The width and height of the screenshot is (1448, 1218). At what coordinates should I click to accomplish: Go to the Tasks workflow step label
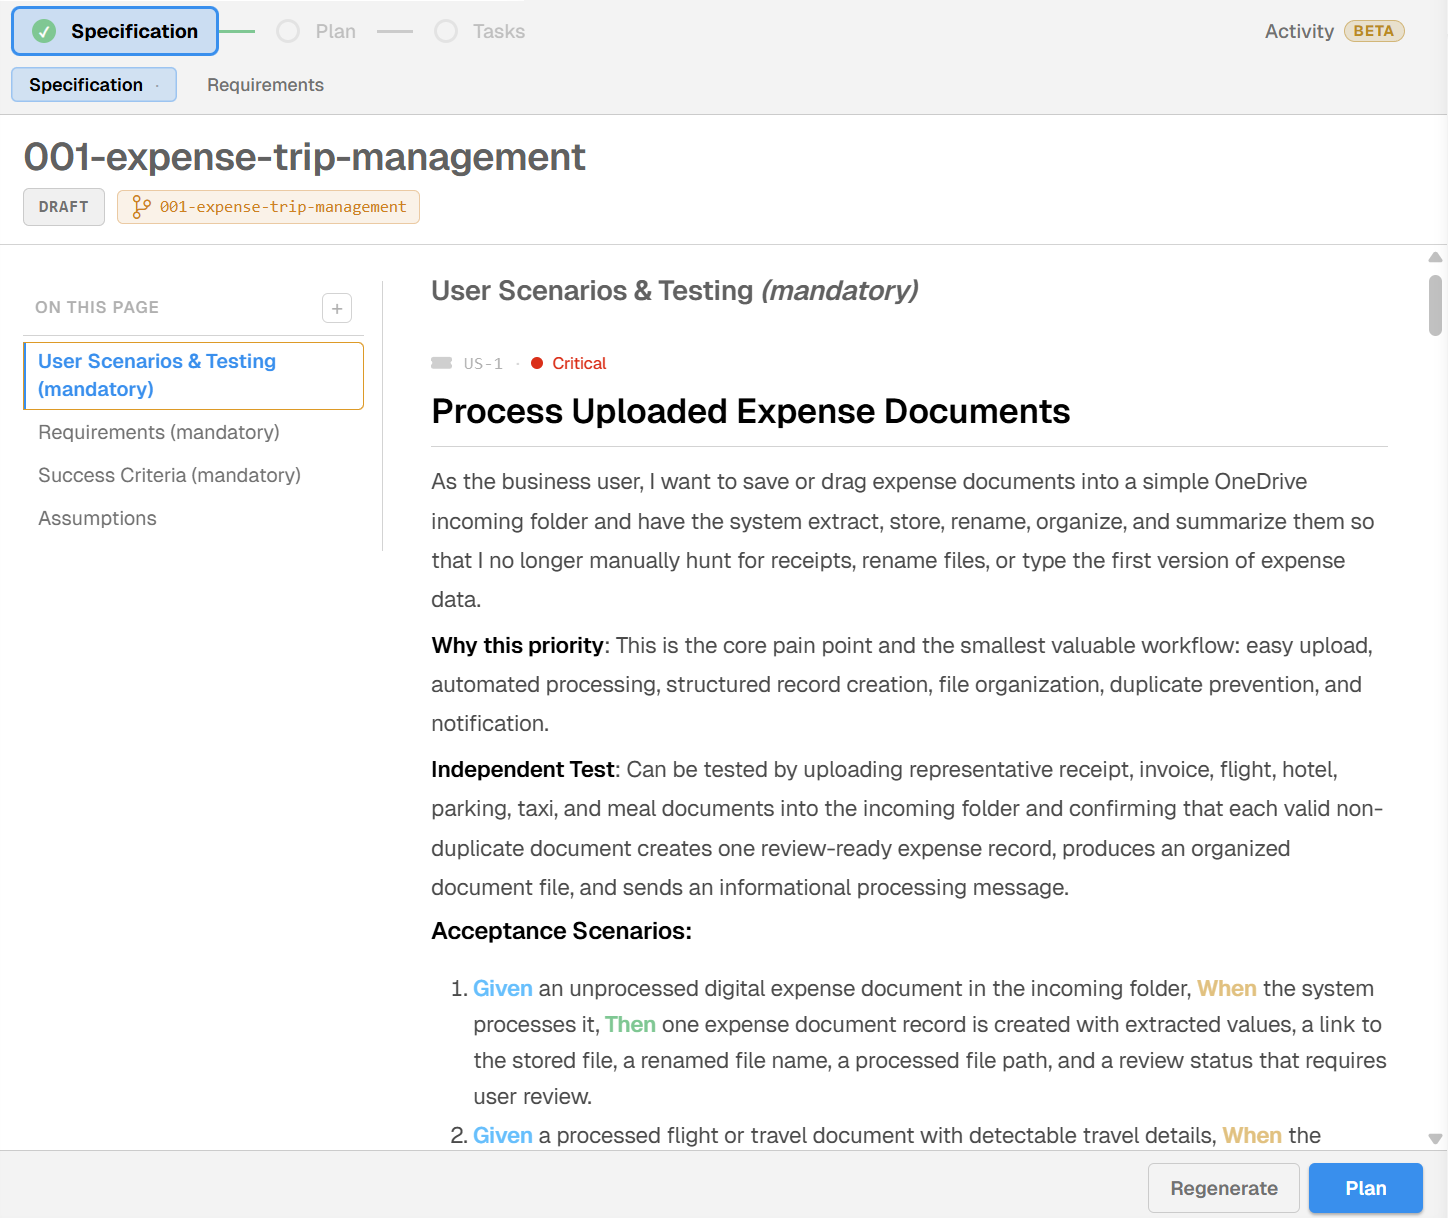coord(499,32)
